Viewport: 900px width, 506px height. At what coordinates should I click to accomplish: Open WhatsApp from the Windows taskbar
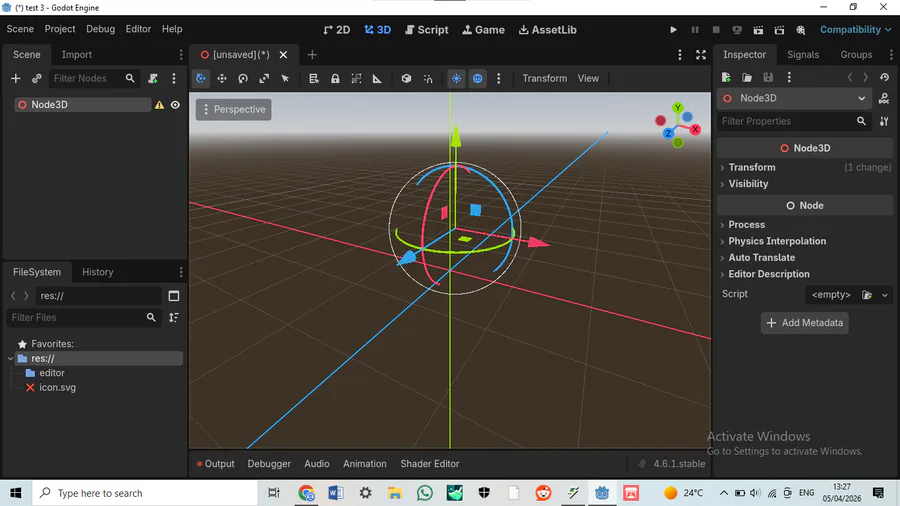click(425, 493)
